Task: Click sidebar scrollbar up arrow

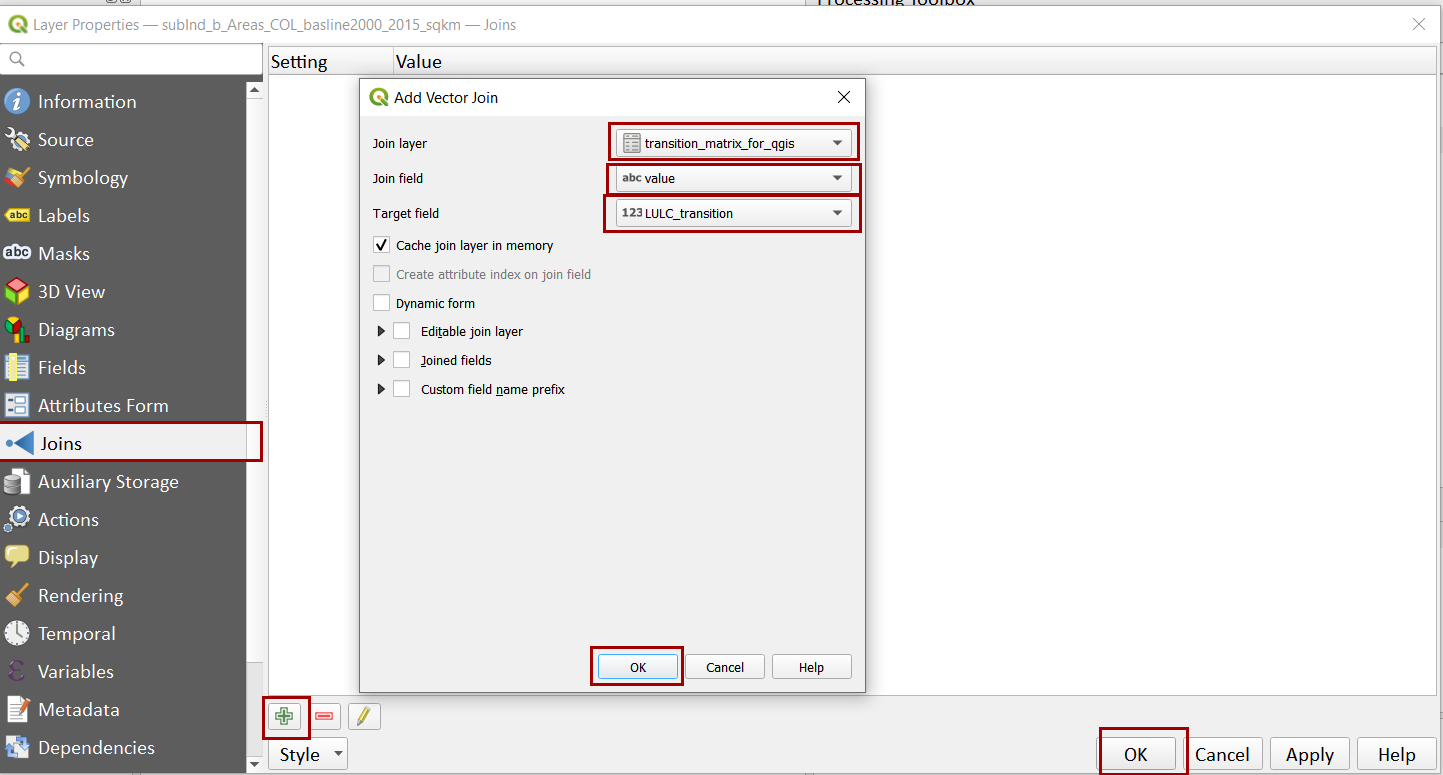Action: tap(255, 90)
